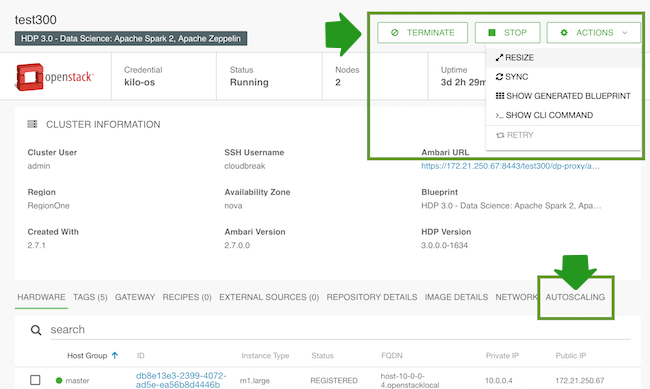Select Show Generated Blueprint option
This screenshot has height=389, width=650.
563,96
